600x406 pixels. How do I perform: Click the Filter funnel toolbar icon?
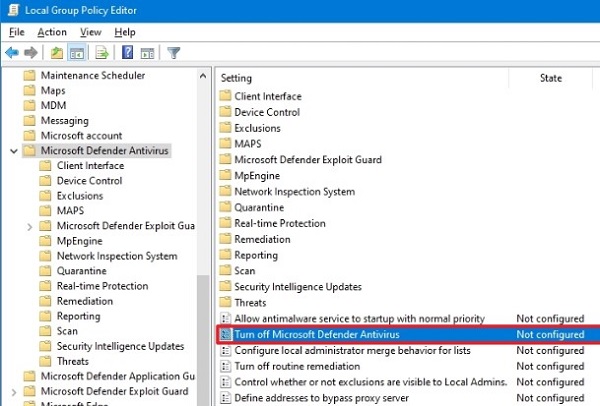click(x=173, y=53)
